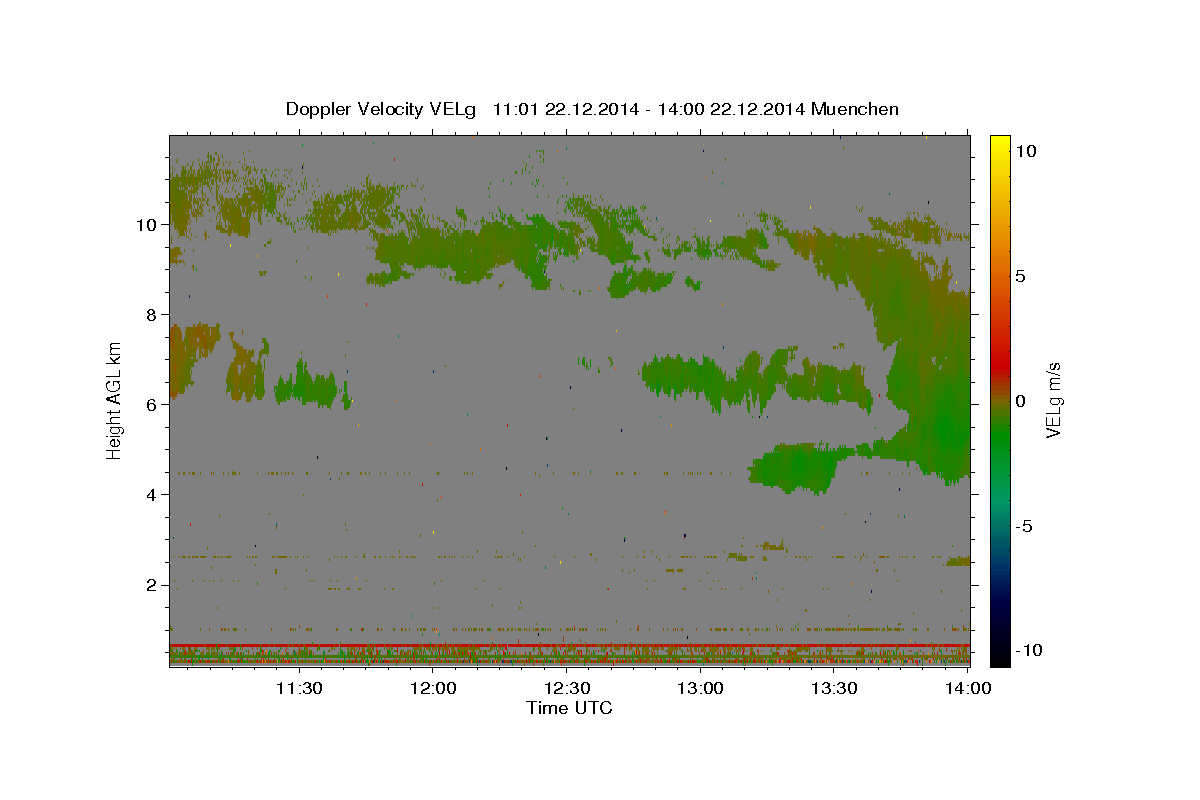The height and width of the screenshot is (800, 1200).
Task: Click the 'VELg m/s' colorbar label
Action: (x=1053, y=400)
